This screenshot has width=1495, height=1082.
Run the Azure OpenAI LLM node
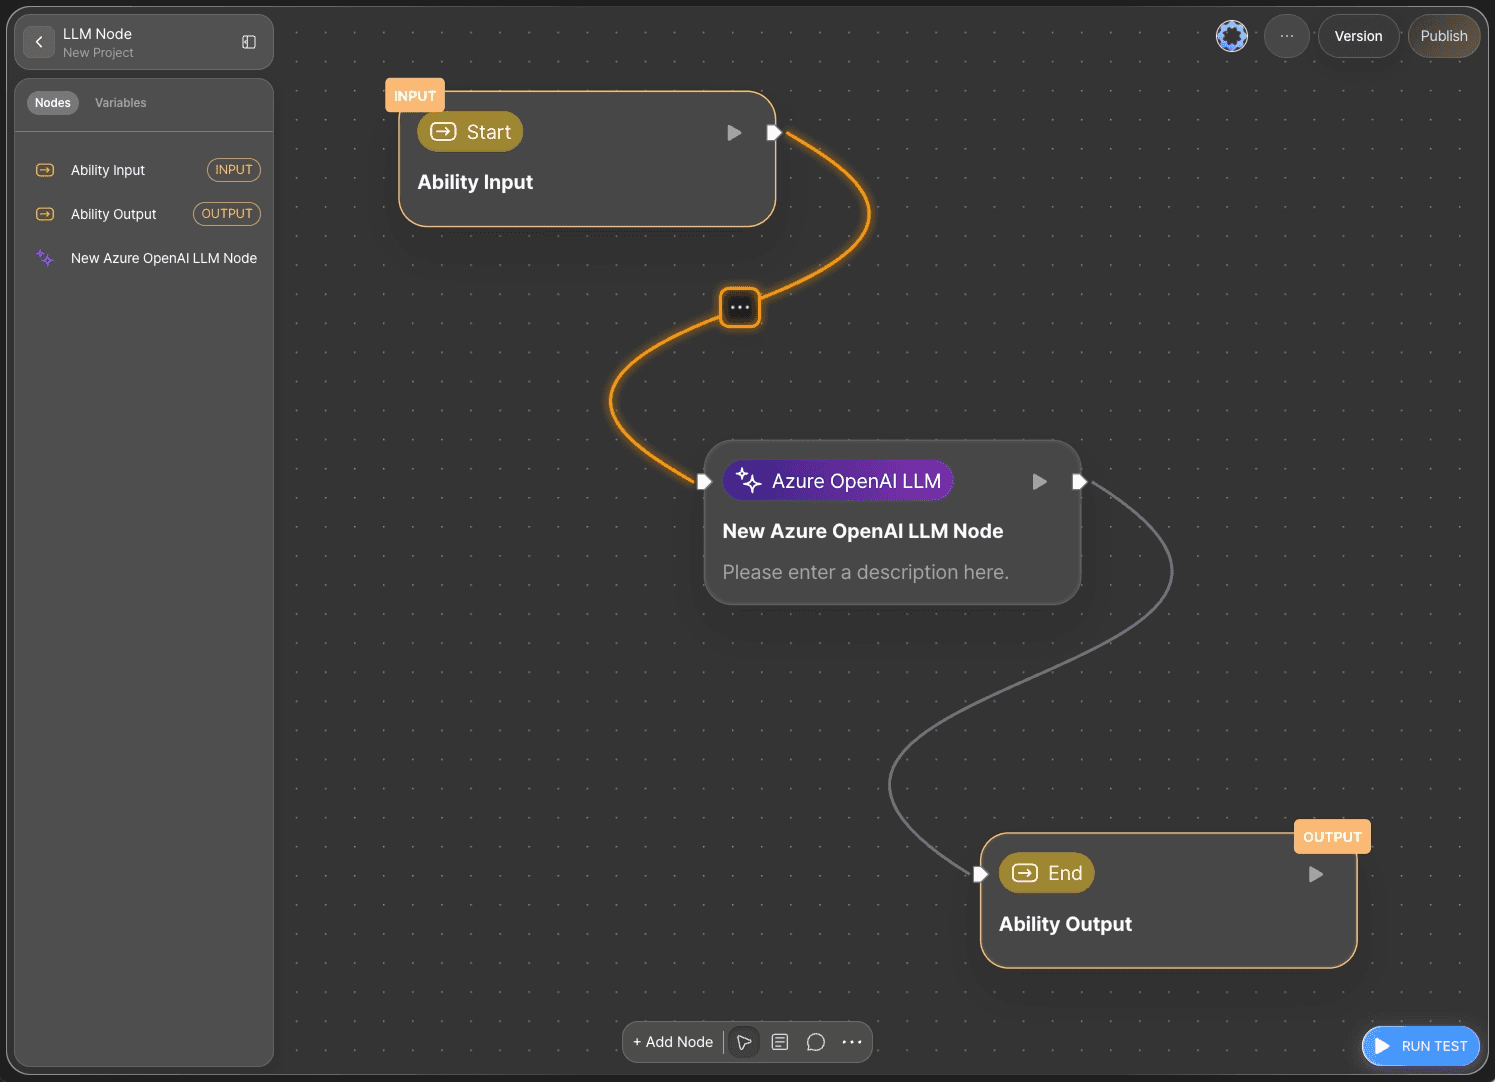coord(1040,482)
